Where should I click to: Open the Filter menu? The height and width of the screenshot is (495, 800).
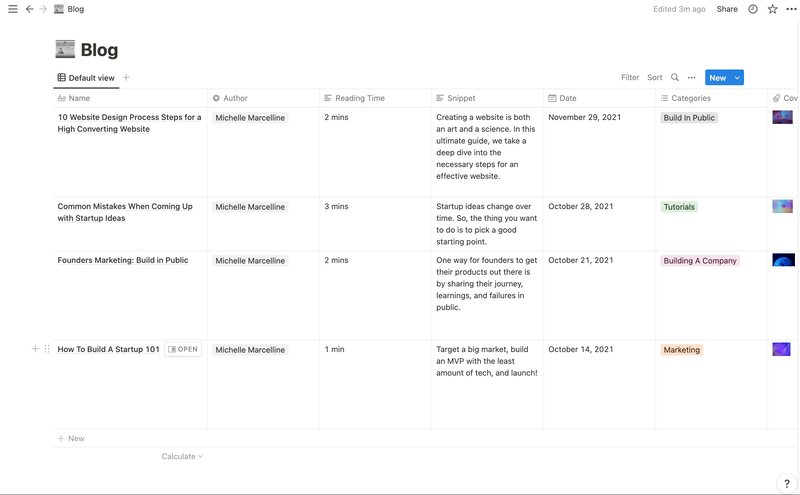pyautogui.click(x=630, y=78)
